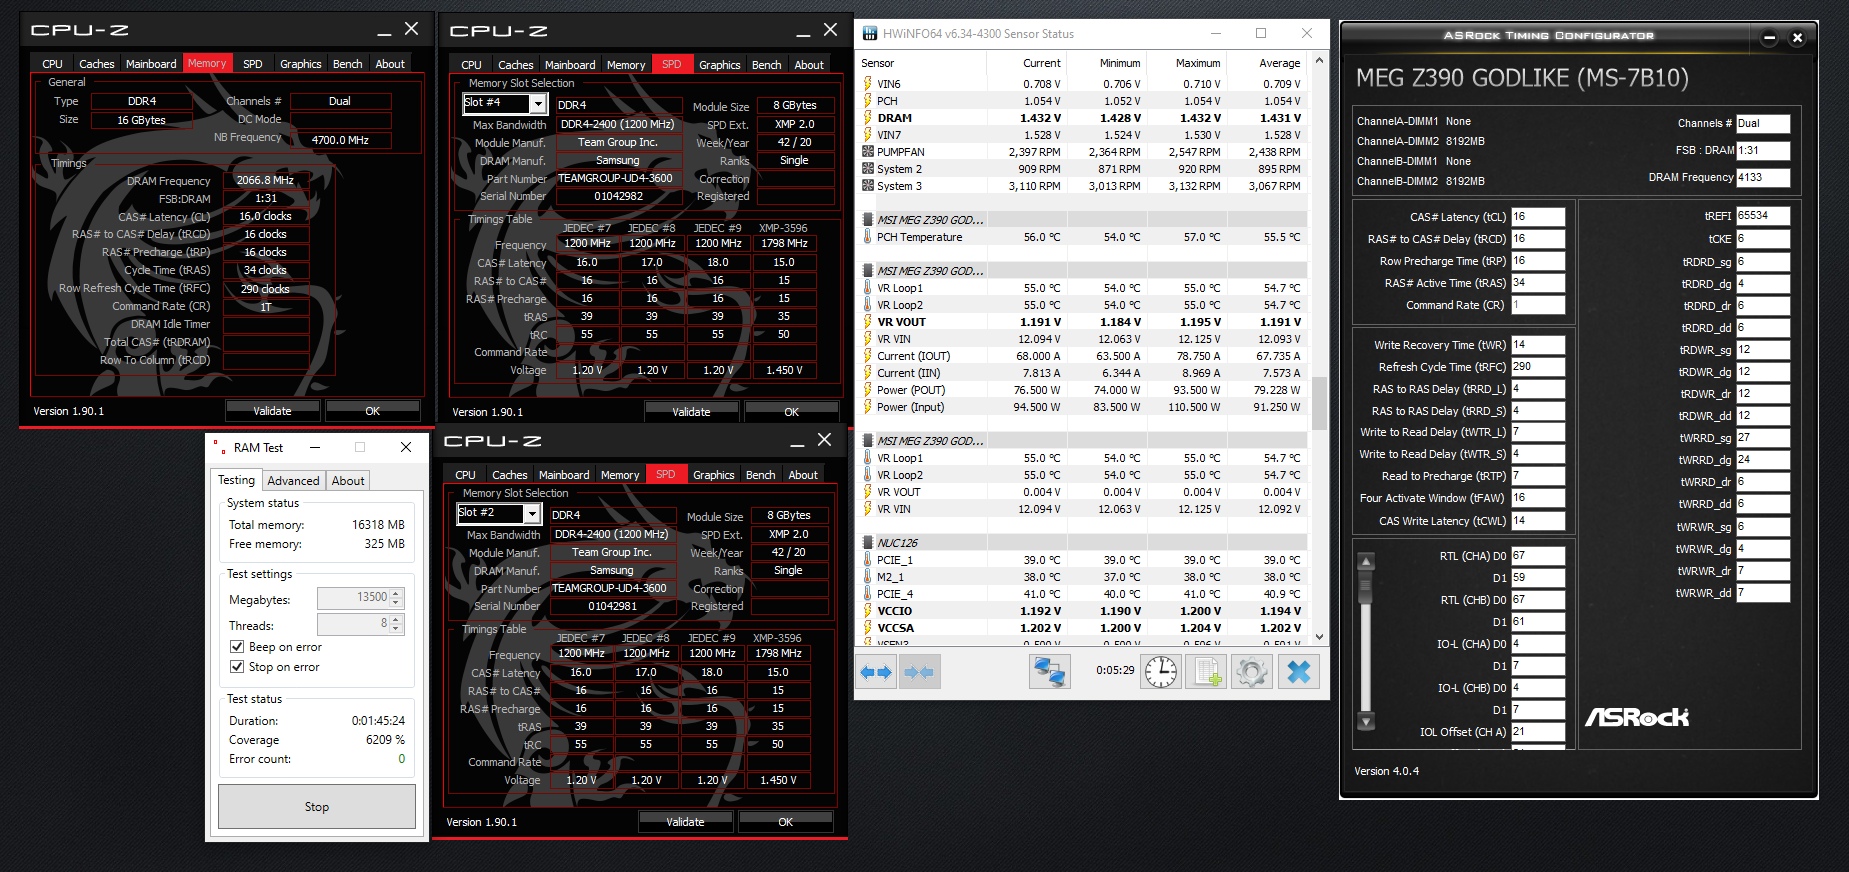Open HWiNFO sensor settings gear icon

[1251, 672]
